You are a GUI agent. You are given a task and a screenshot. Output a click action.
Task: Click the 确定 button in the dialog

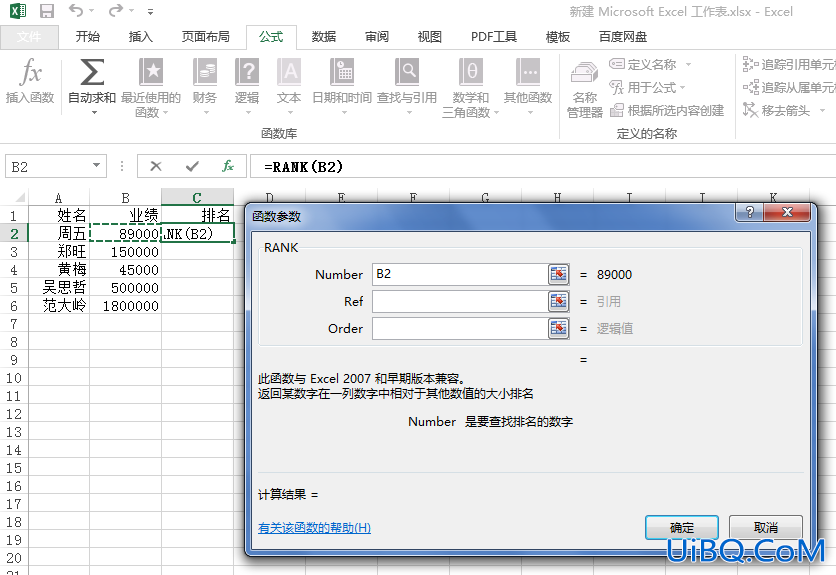tap(681, 528)
